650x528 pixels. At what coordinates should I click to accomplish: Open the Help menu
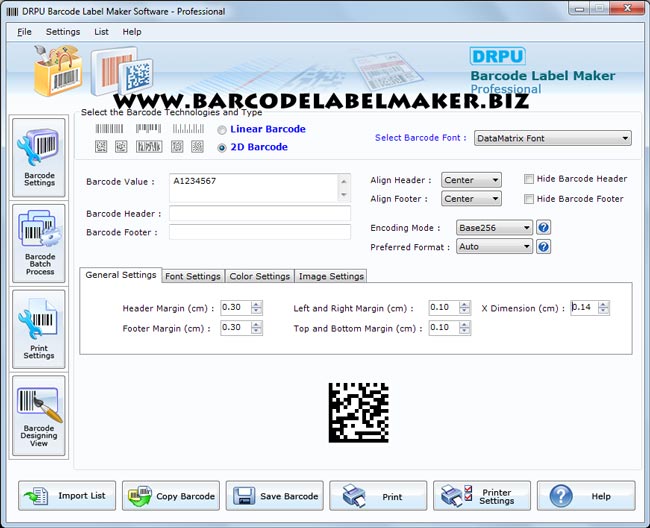click(x=132, y=32)
